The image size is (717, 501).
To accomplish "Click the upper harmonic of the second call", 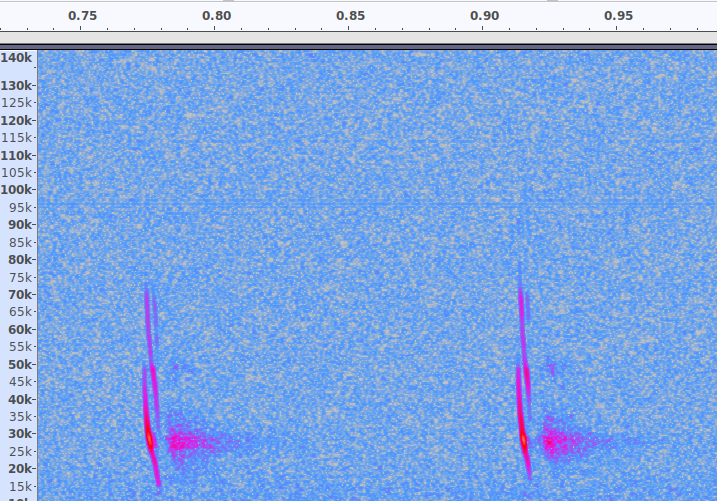I will (x=521, y=310).
